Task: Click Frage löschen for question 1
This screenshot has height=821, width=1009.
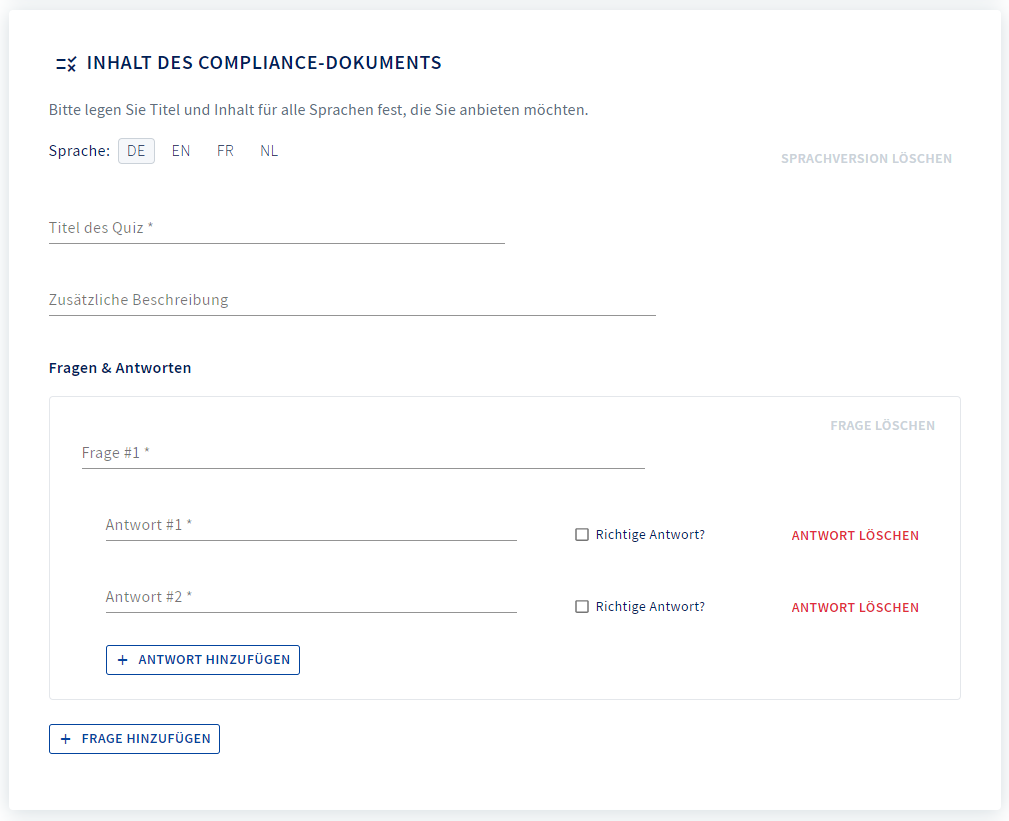Action: 882,425
